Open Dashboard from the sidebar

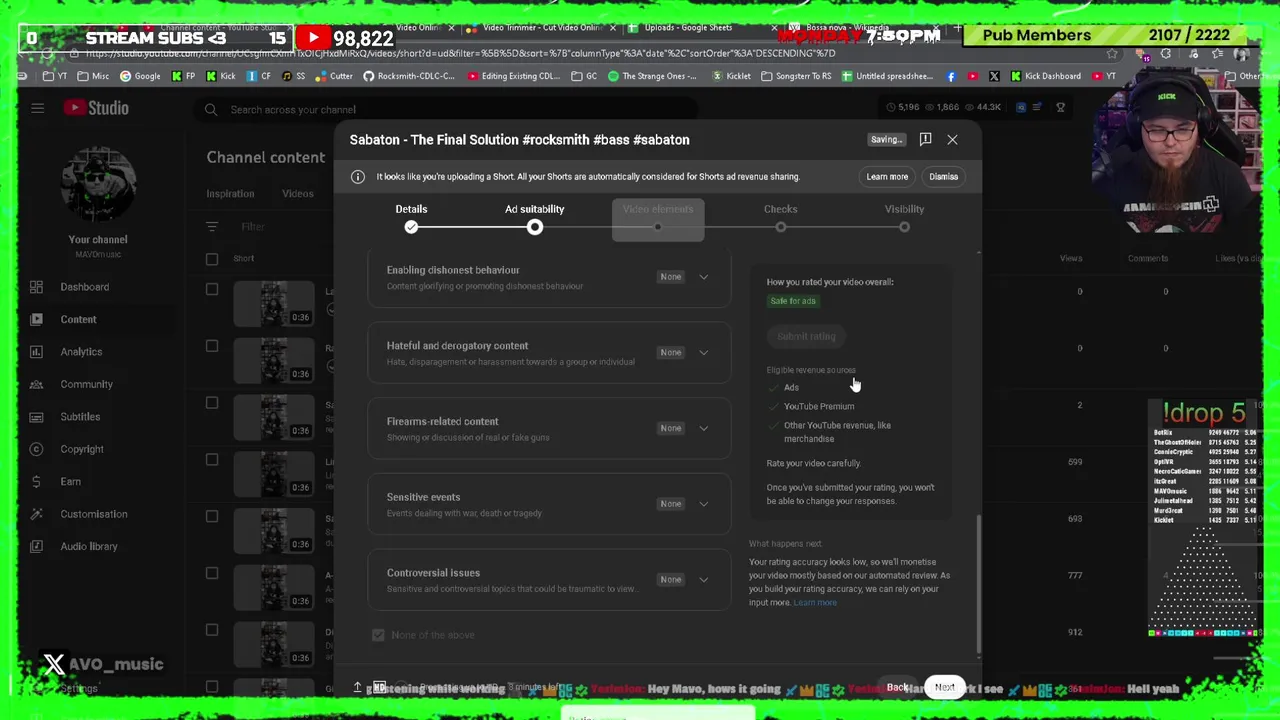point(84,287)
